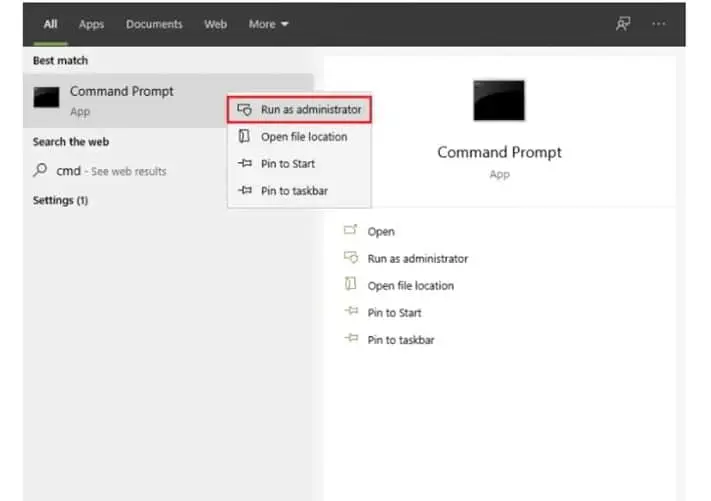Choose Pin to Start in context menu
Screen dimensions: 711x501
tap(299, 164)
